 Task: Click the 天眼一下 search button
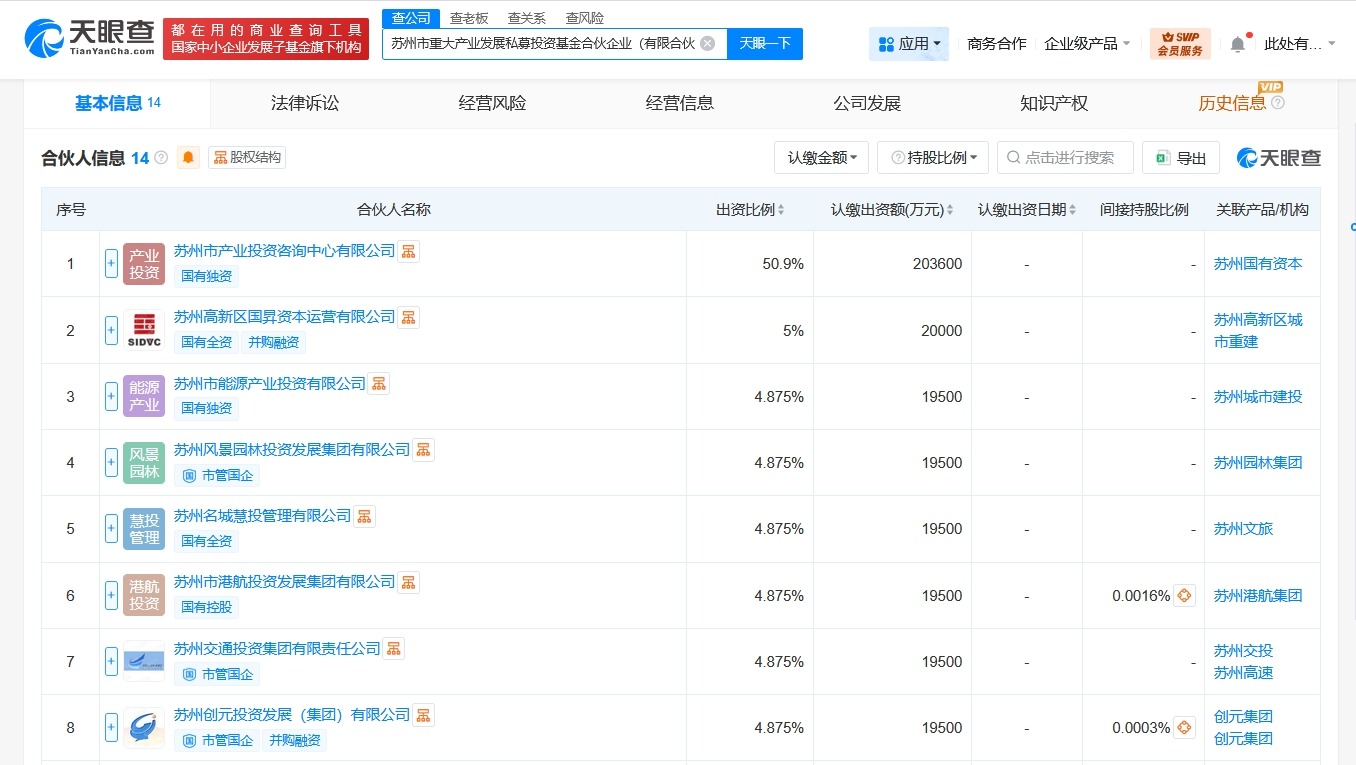(x=765, y=43)
